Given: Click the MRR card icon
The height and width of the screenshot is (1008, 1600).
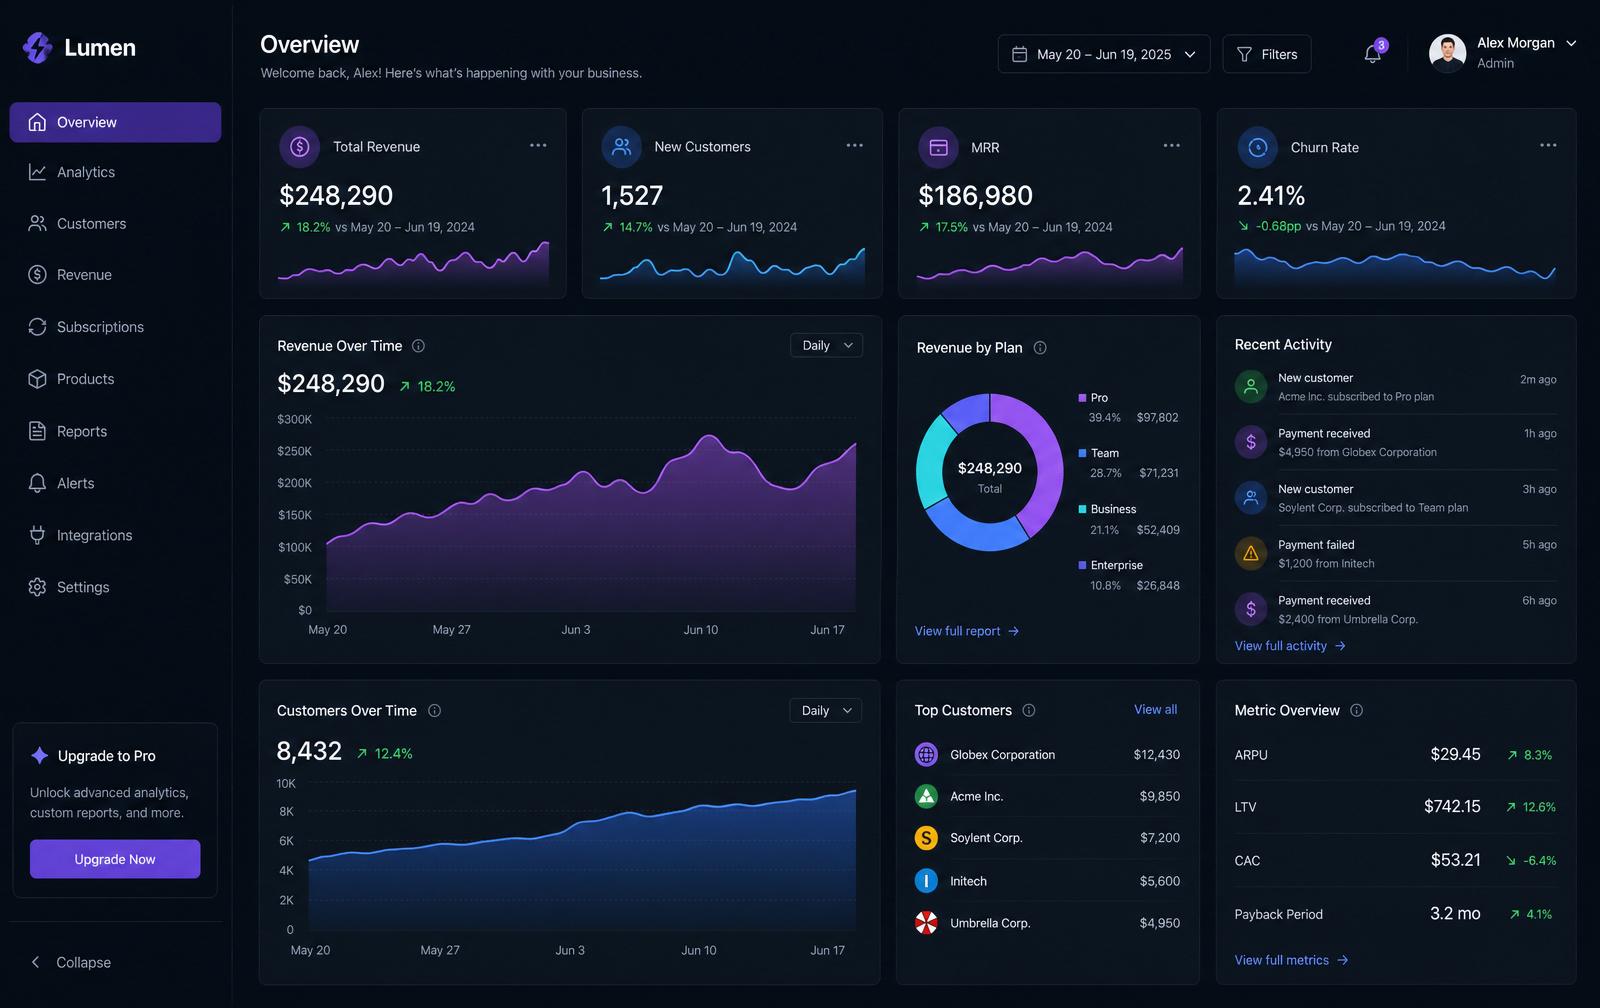Looking at the screenshot, I should [938, 147].
